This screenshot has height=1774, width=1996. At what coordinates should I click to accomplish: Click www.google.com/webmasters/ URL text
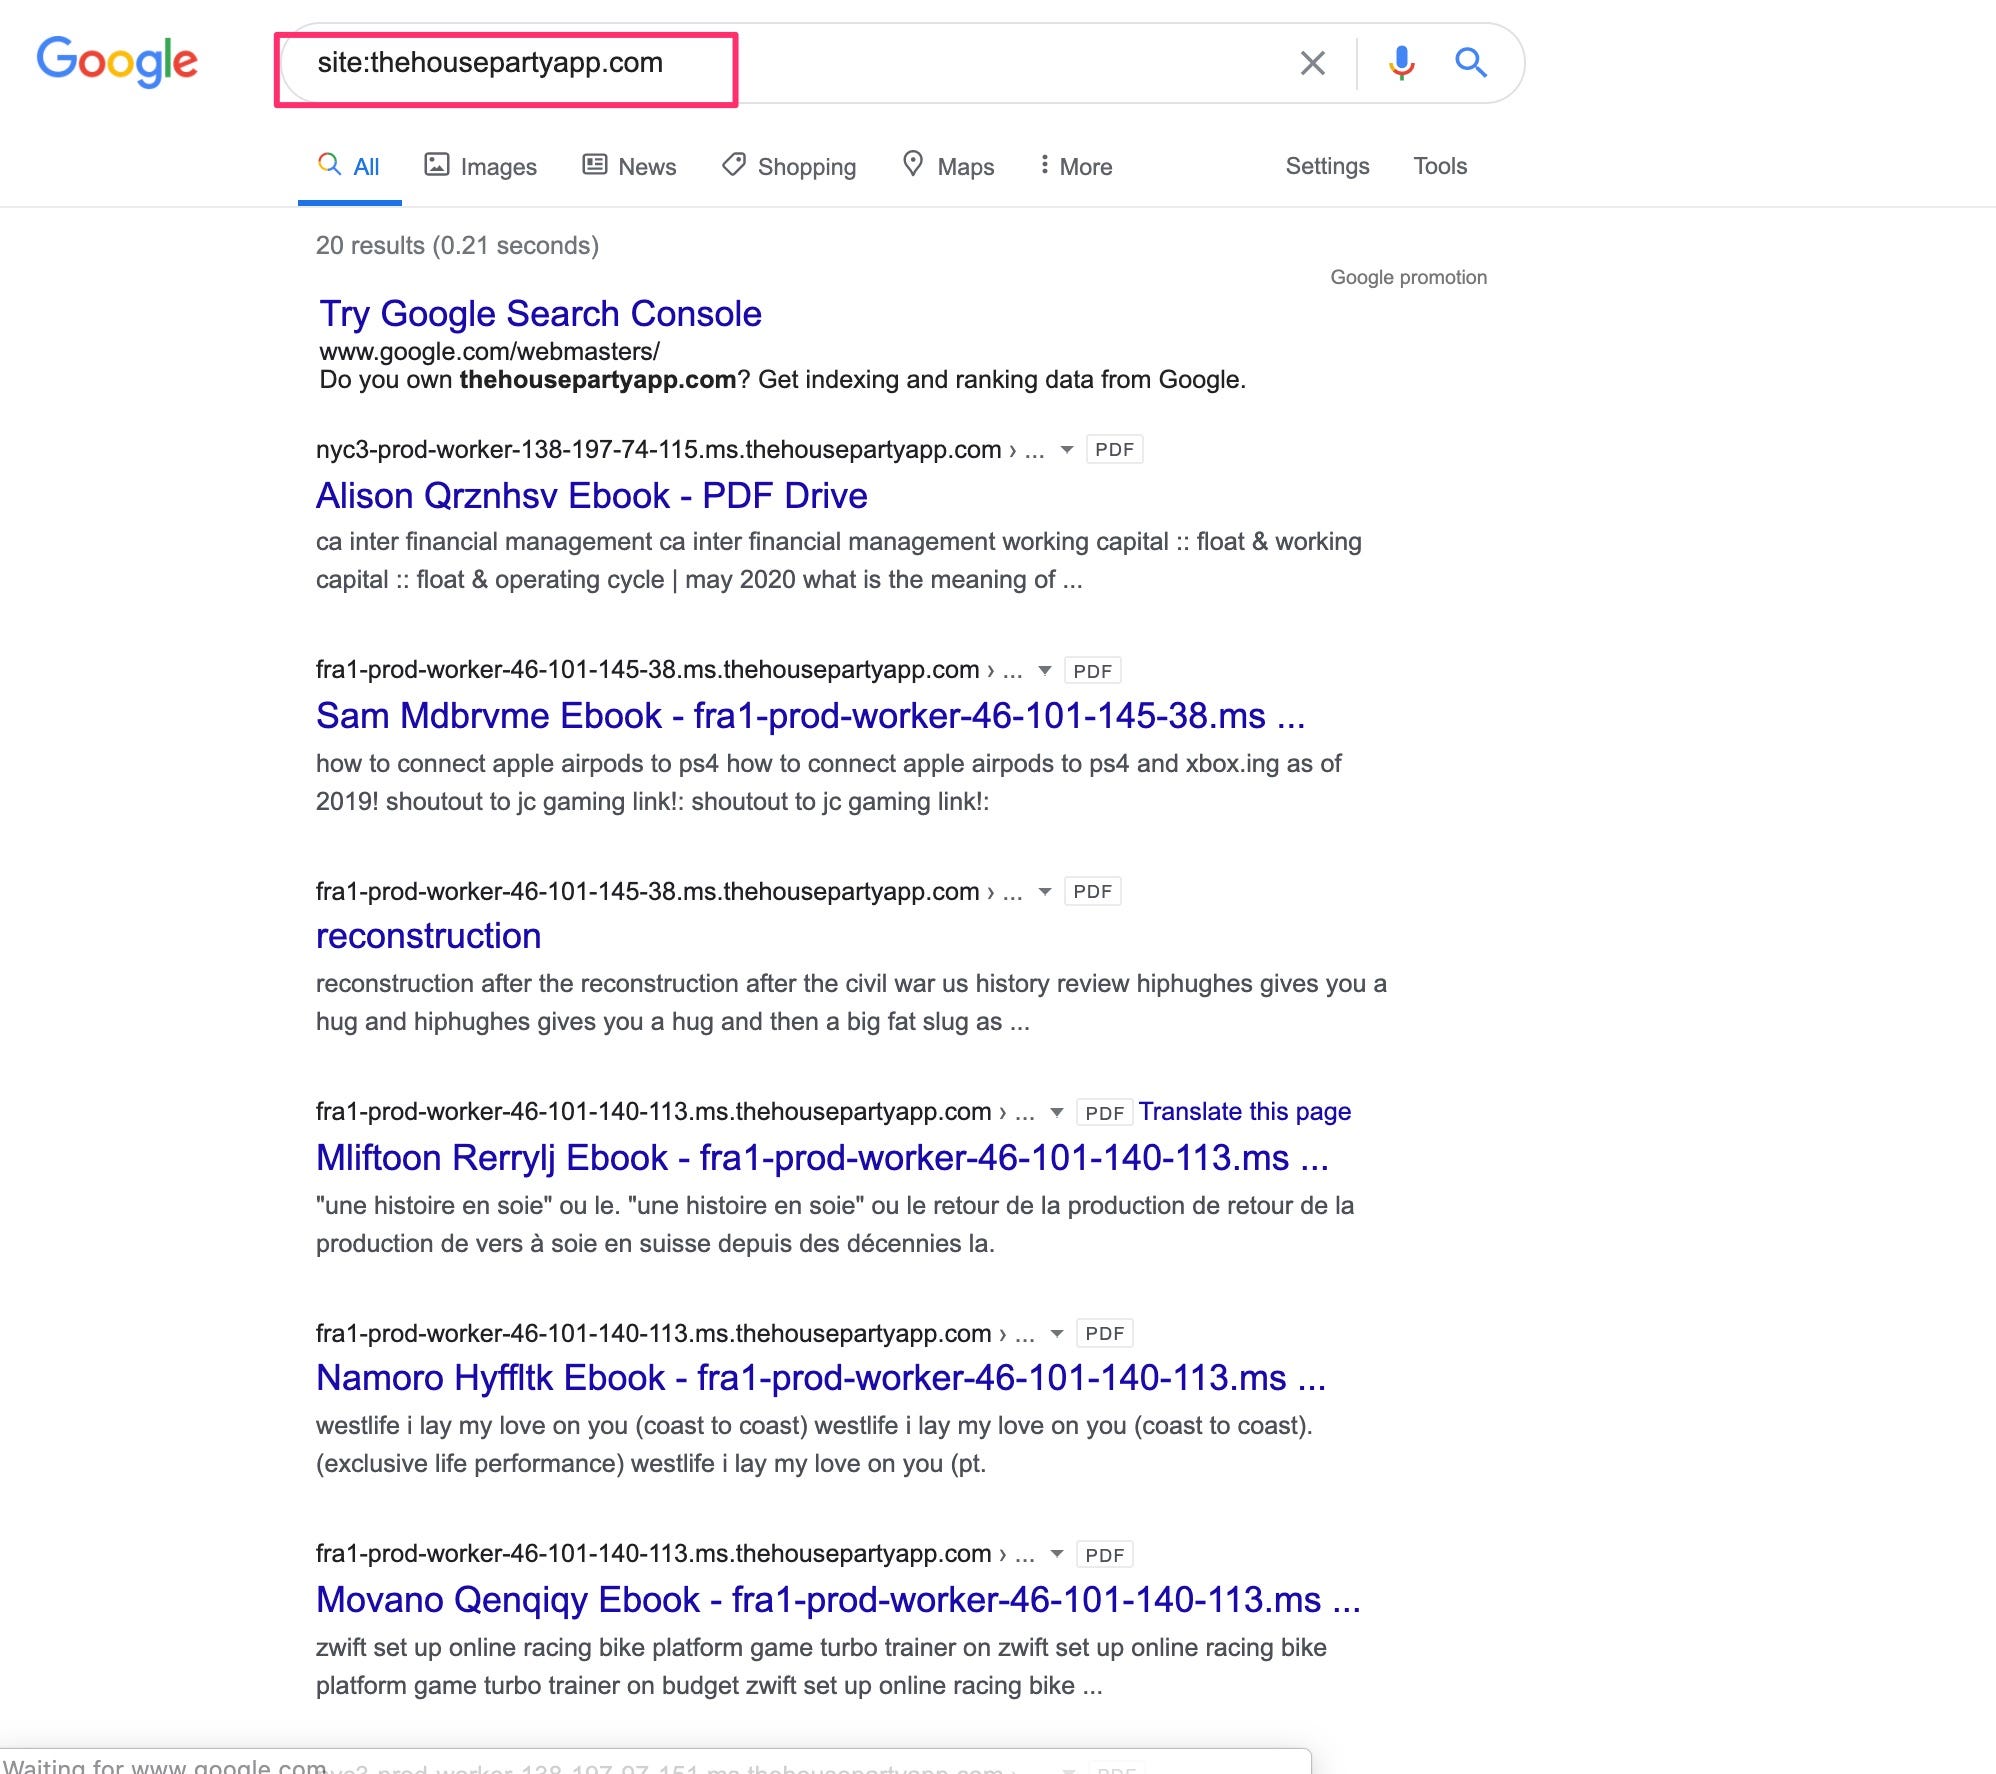pyautogui.click(x=489, y=352)
